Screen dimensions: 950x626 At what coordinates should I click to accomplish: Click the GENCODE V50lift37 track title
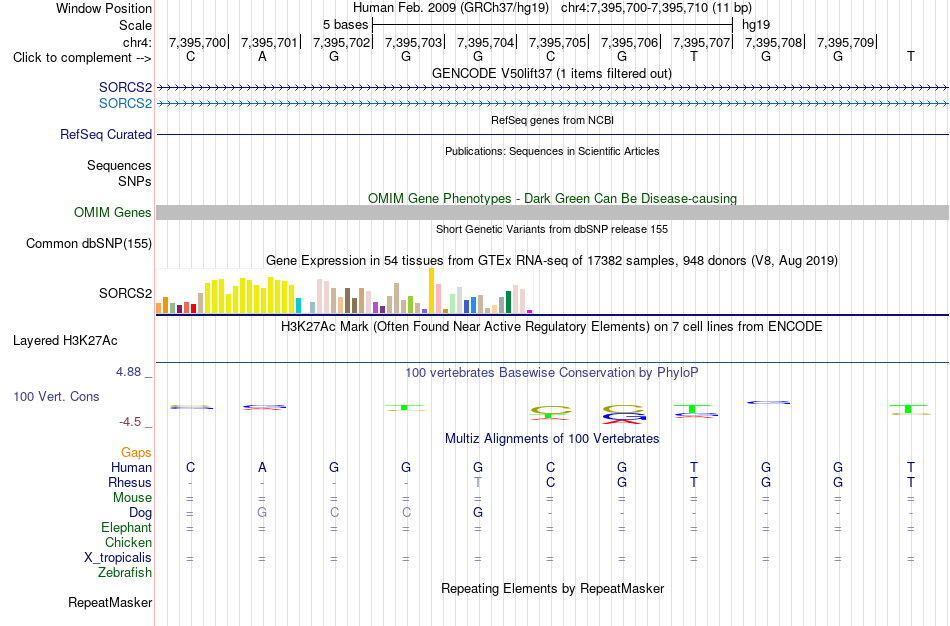click(552, 73)
